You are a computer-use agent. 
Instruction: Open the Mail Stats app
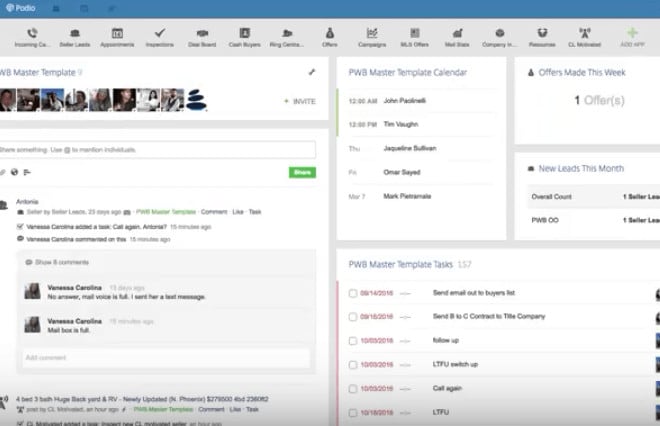click(457, 37)
